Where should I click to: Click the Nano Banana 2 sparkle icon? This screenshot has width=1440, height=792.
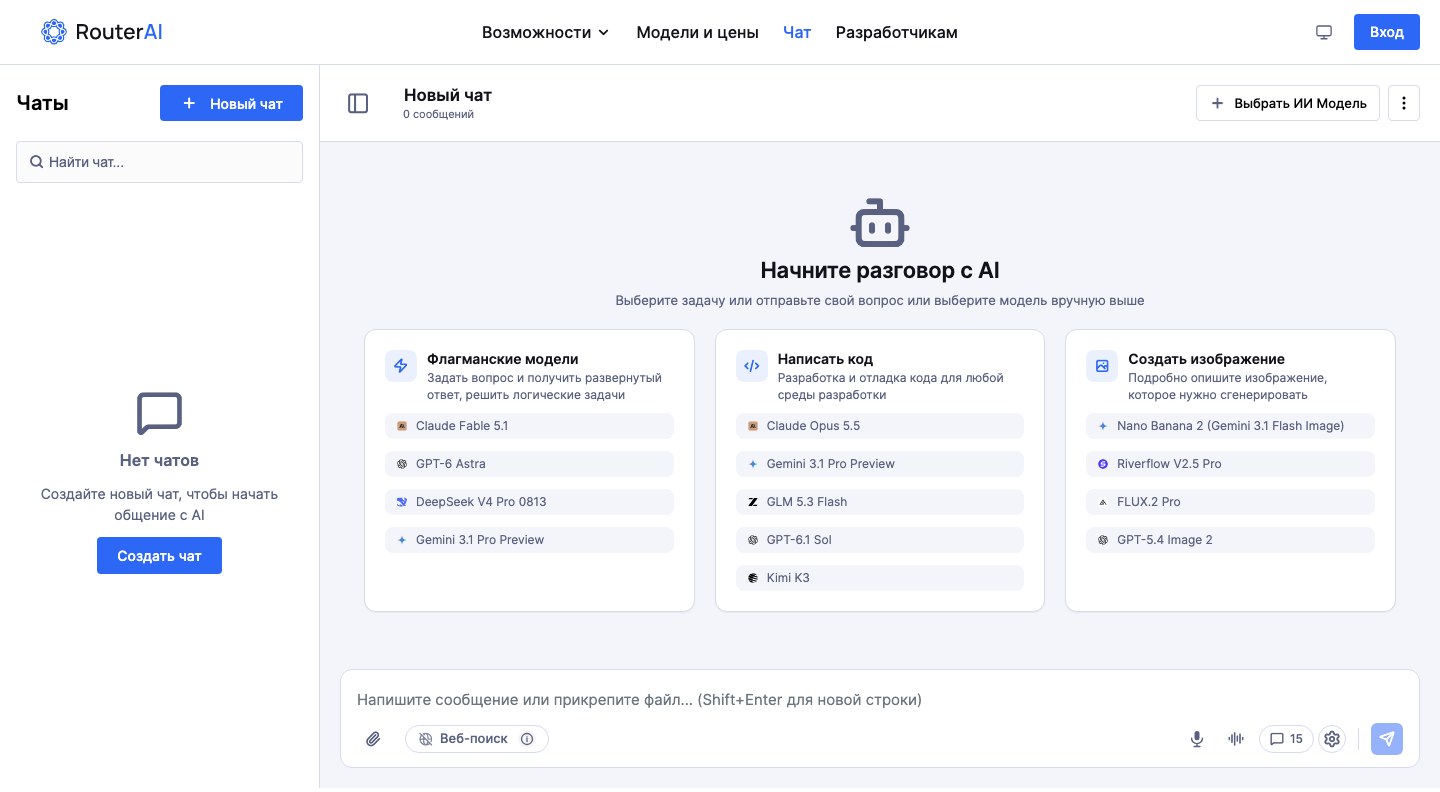[x=1103, y=426]
